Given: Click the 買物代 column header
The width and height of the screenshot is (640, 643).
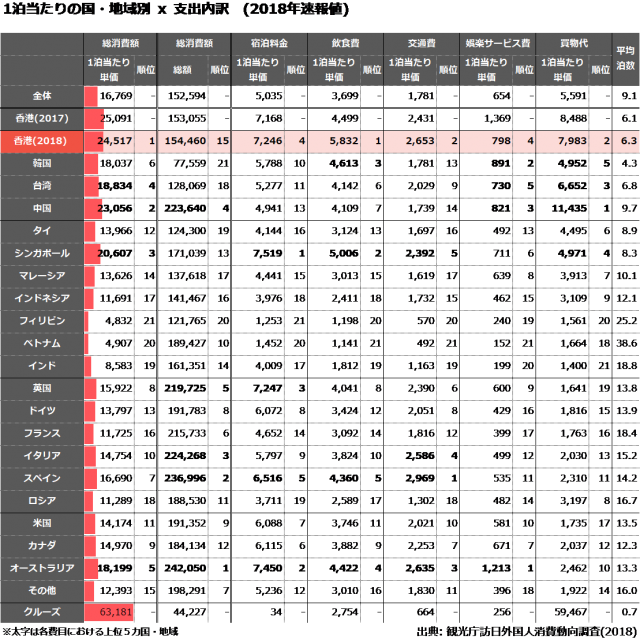Looking at the screenshot, I should click(x=574, y=45).
